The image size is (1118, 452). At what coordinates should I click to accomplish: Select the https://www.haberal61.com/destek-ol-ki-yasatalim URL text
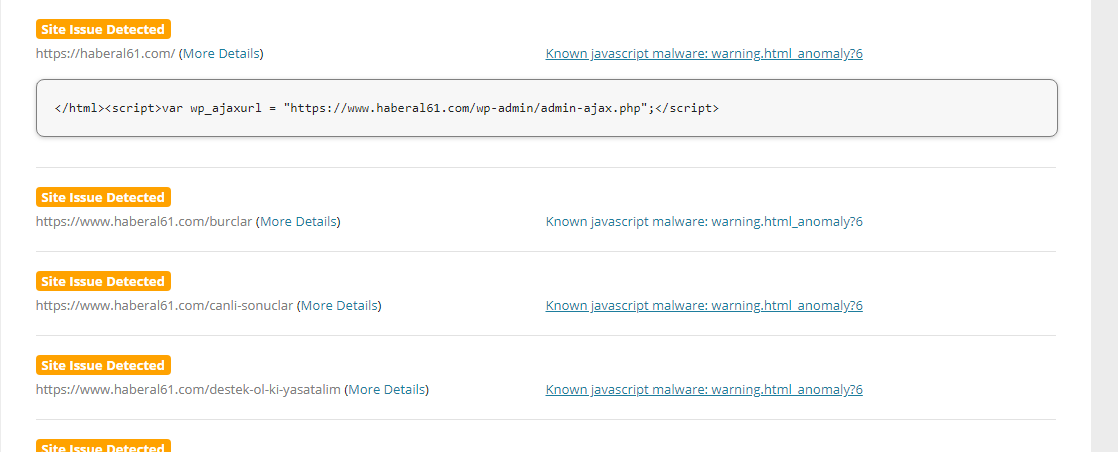[x=188, y=390]
